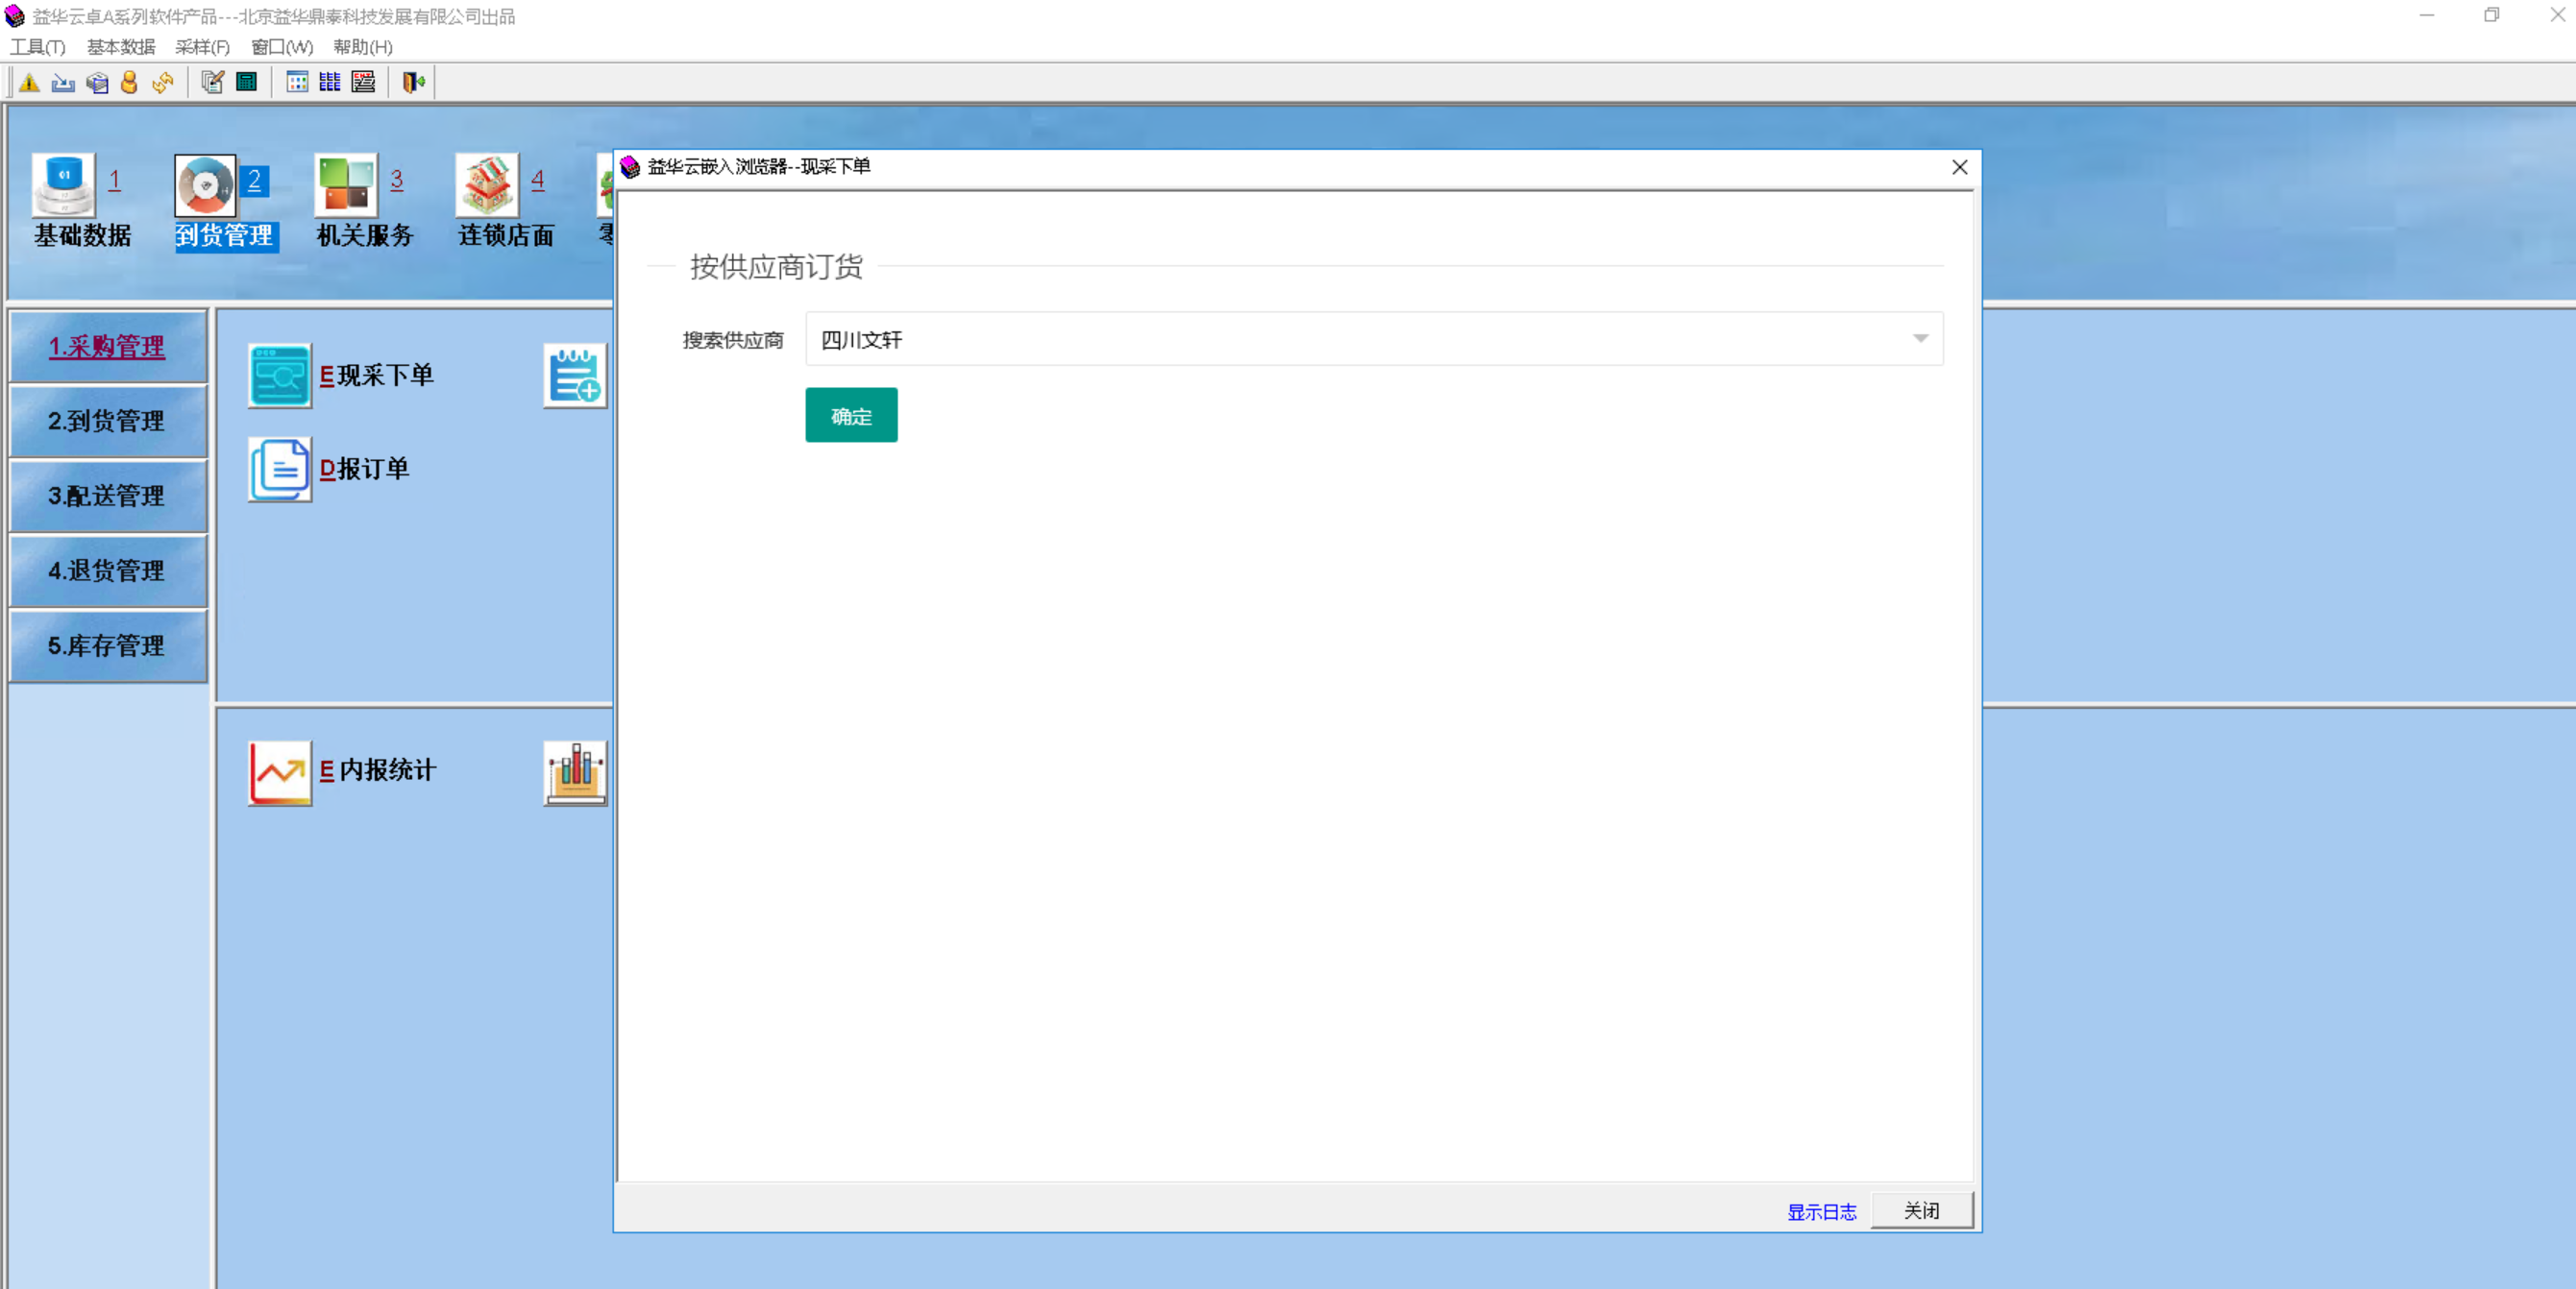Open the 工具(T) menu
Viewport: 2576px width, 1289px height.
[38, 47]
